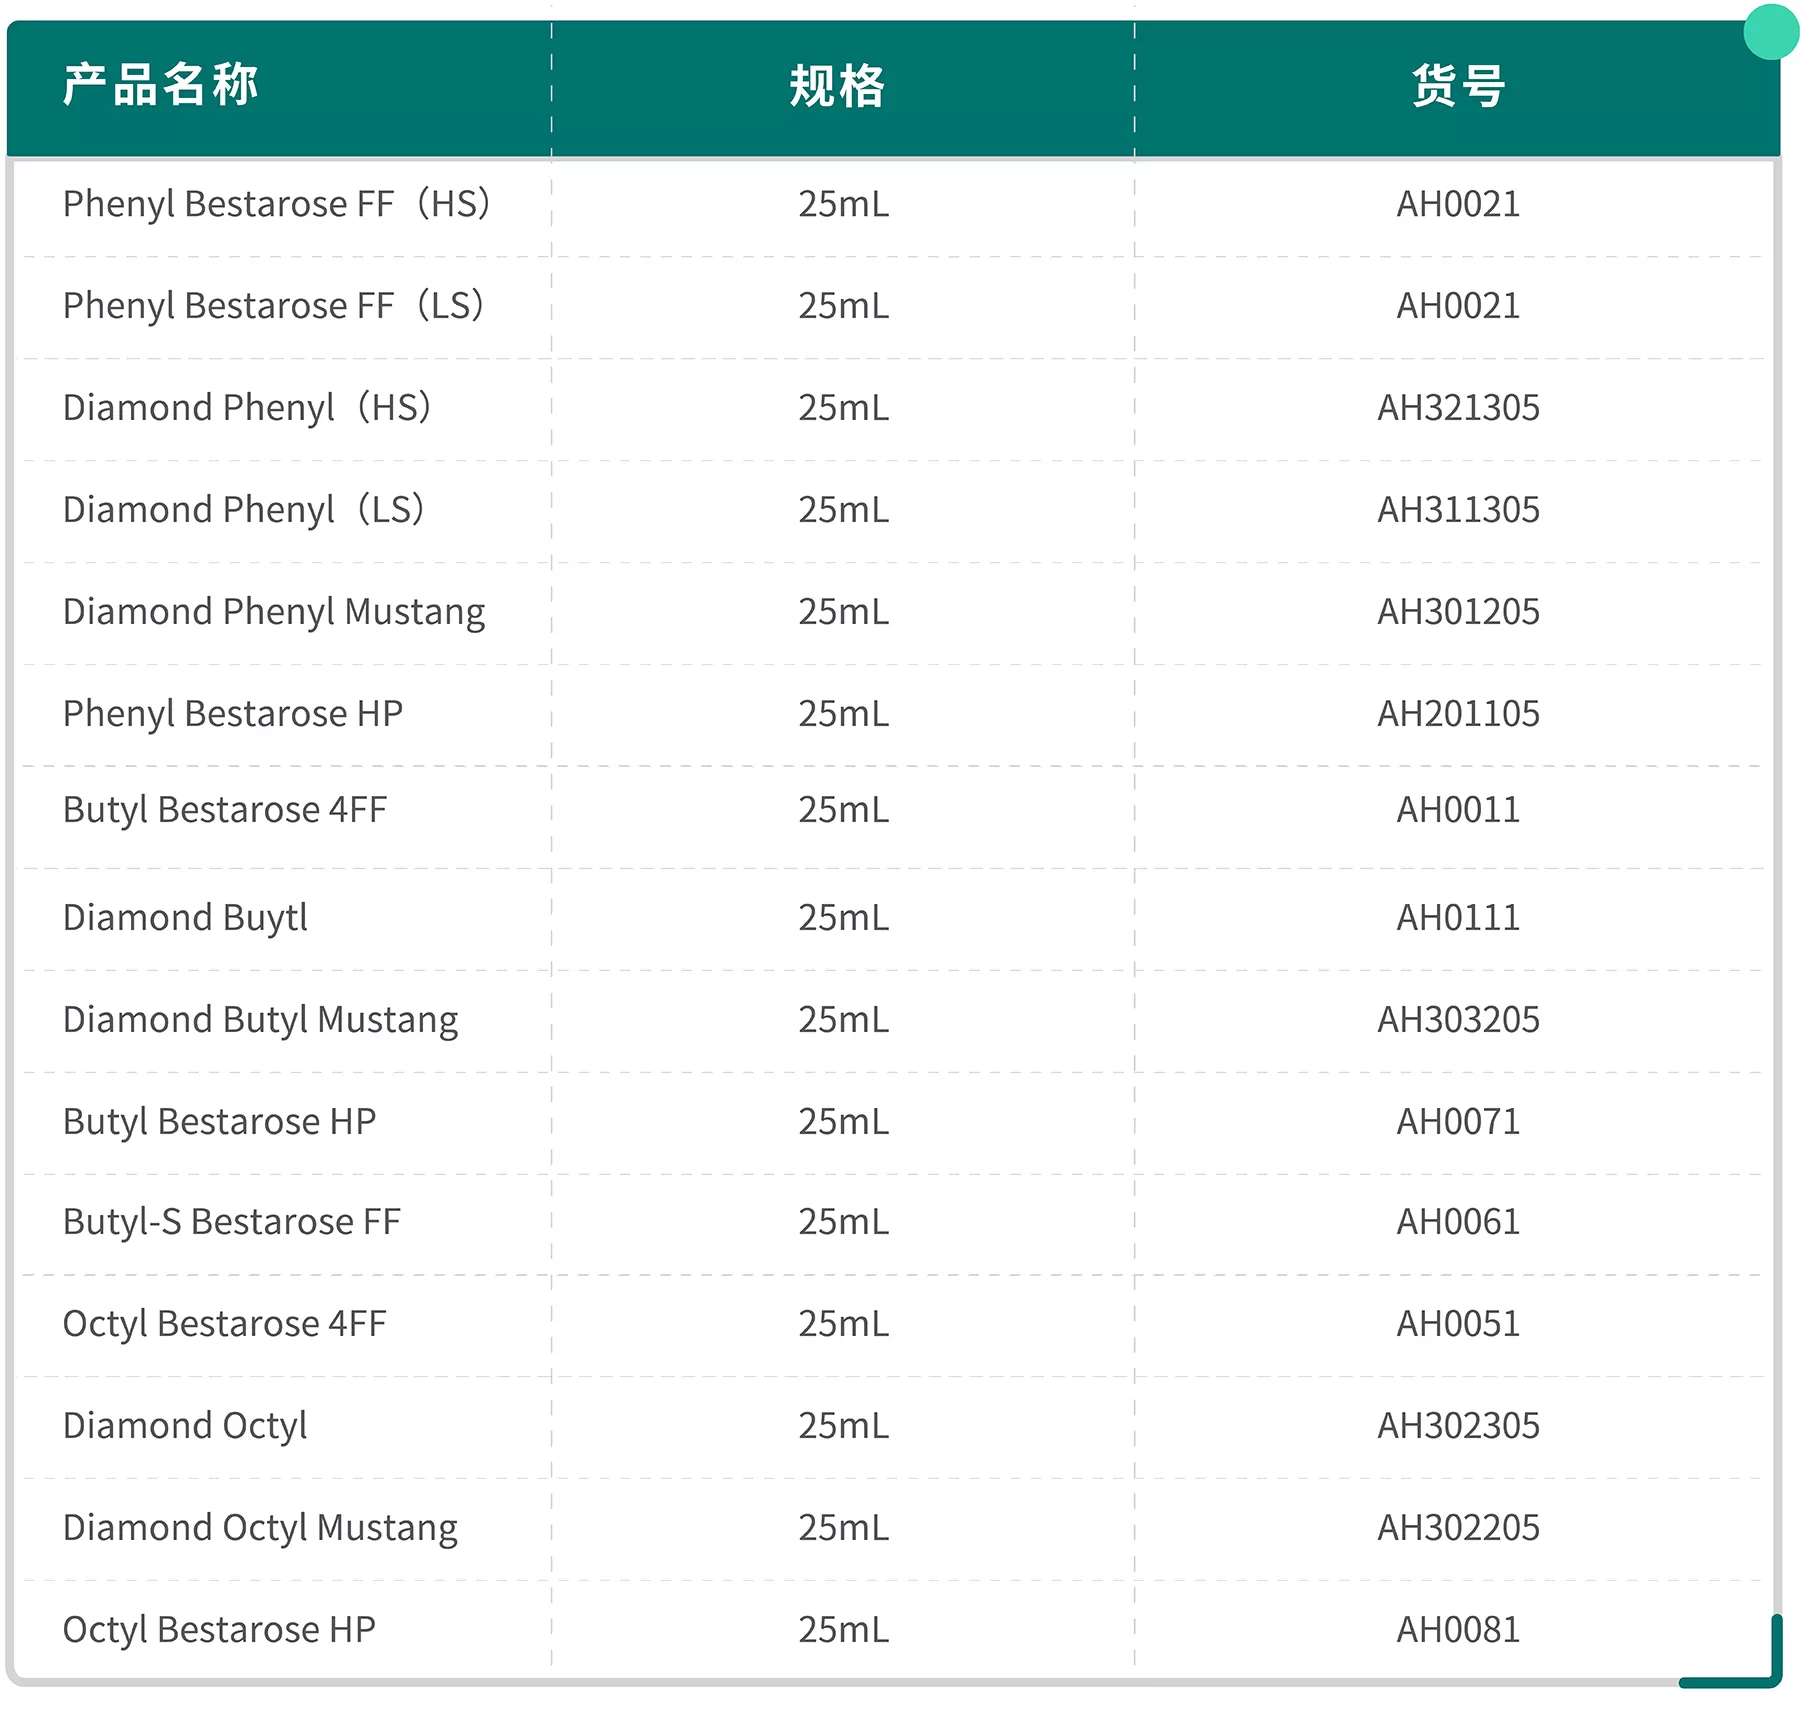Select Diamond Phenyl (HS) product name
Image resolution: width=1800 pixels, height=1718 pixels.
click(247, 408)
